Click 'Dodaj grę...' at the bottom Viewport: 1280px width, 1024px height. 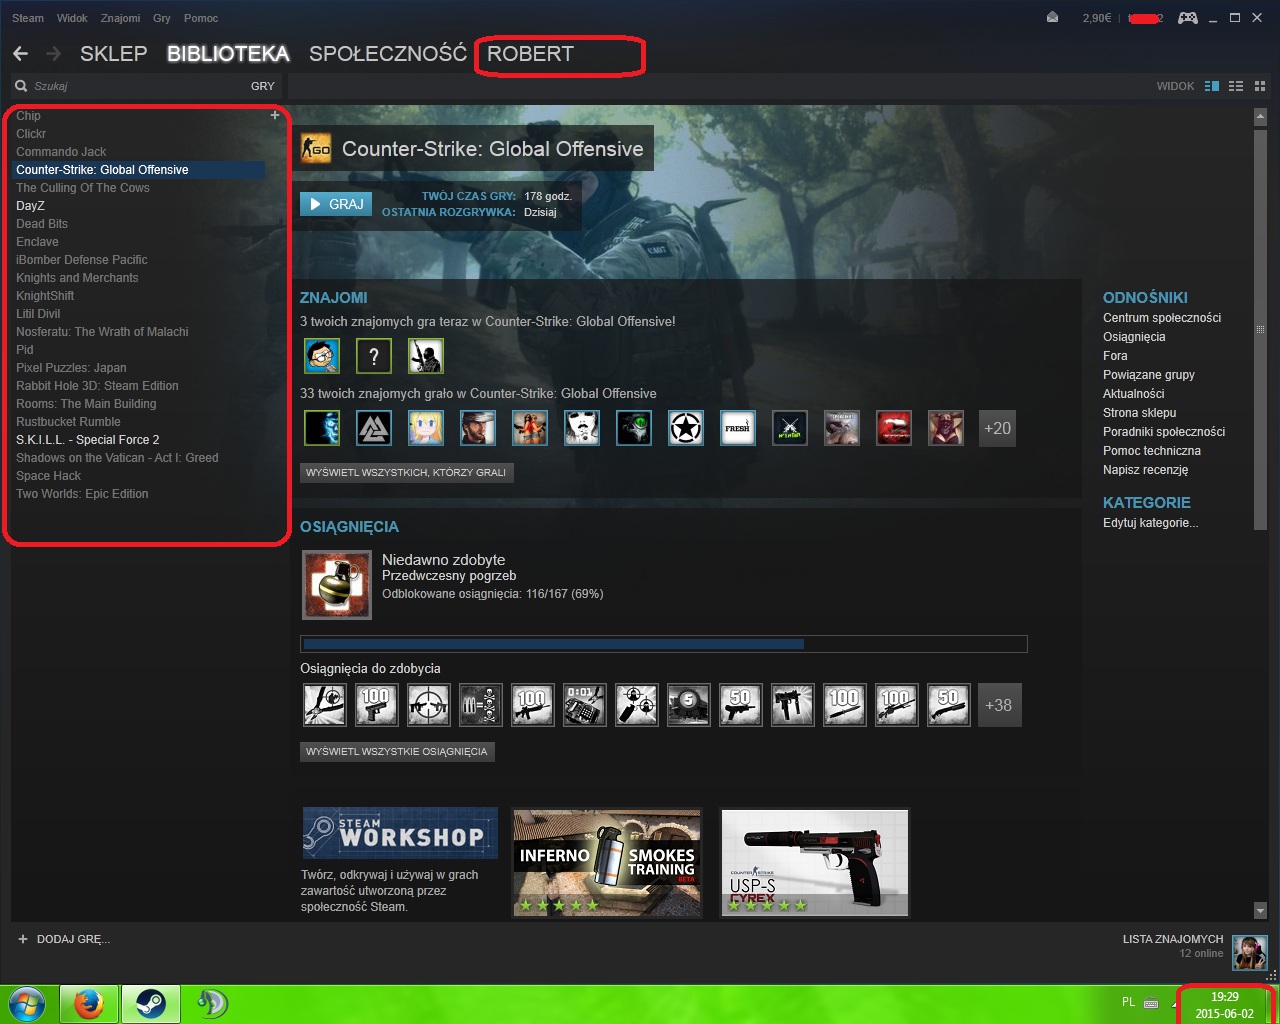(64, 939)
